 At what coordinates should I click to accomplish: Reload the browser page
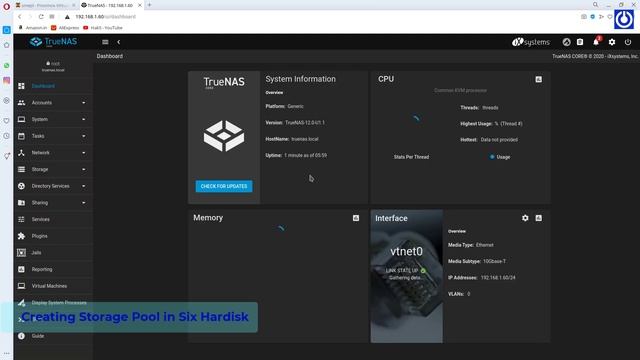click(41, 17)
